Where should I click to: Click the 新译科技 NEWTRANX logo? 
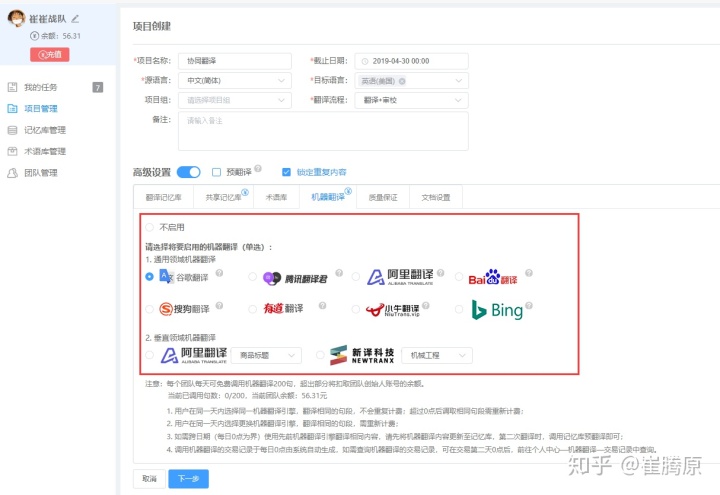pos(362,355)
